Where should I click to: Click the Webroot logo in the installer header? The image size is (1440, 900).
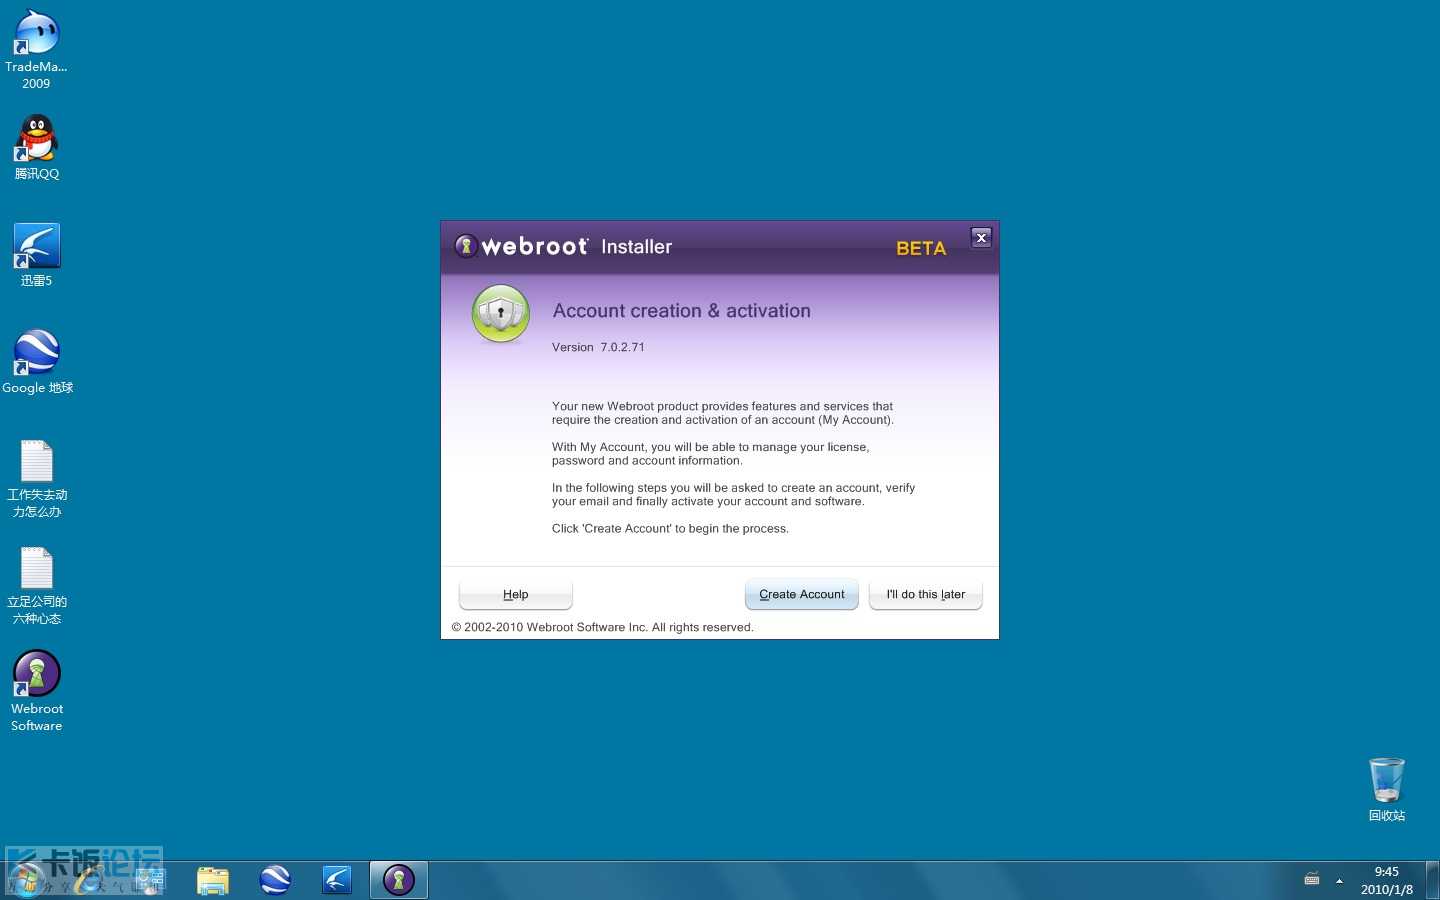(x=522, y=246)
